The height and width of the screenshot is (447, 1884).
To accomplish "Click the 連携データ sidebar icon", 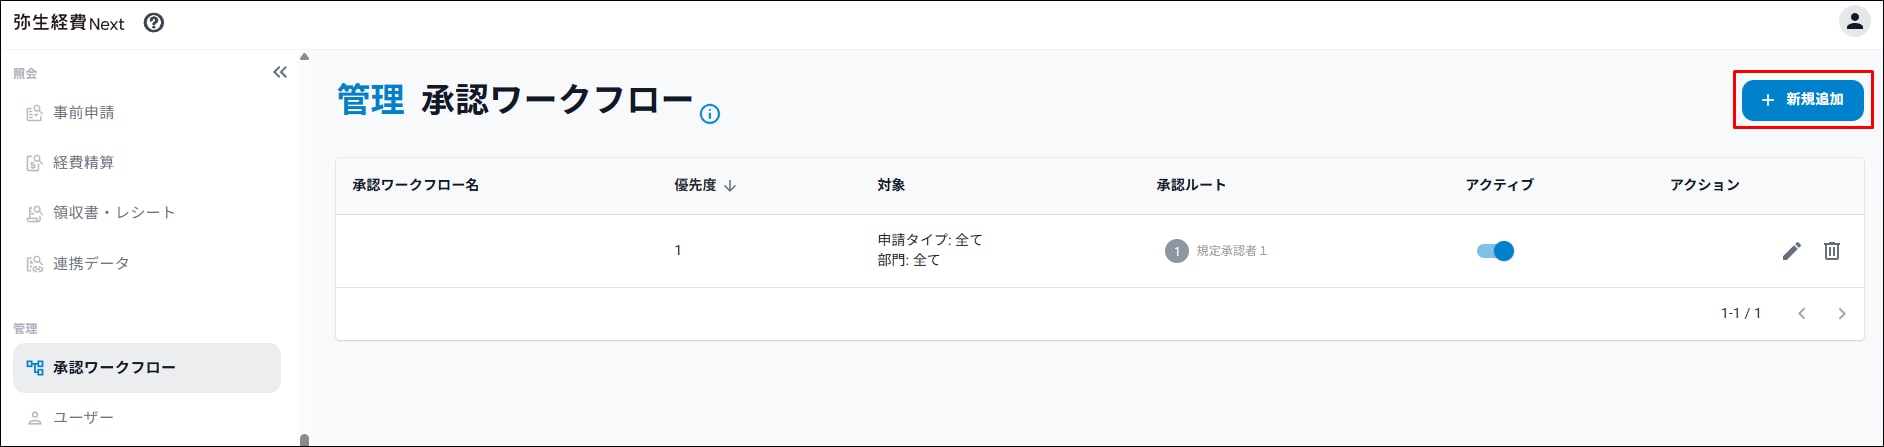I will pos(34,264).
